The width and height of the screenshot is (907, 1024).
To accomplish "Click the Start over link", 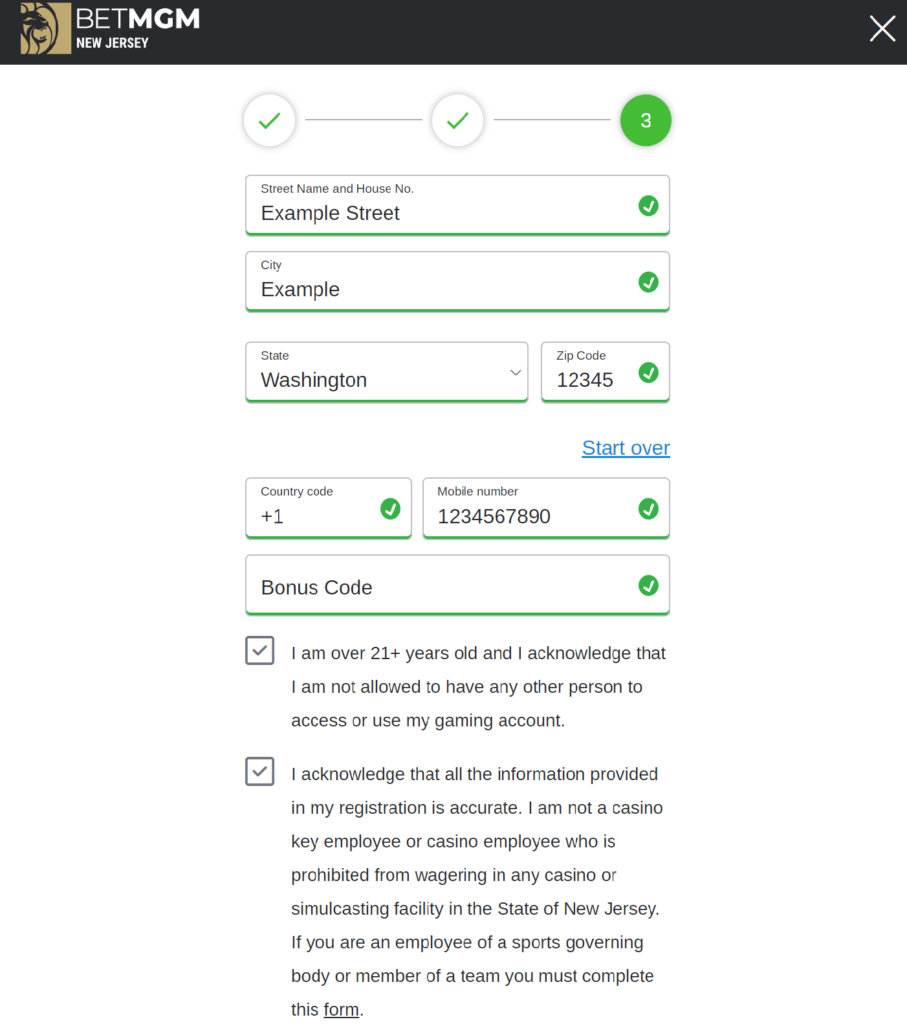I will tap(626, 448).
